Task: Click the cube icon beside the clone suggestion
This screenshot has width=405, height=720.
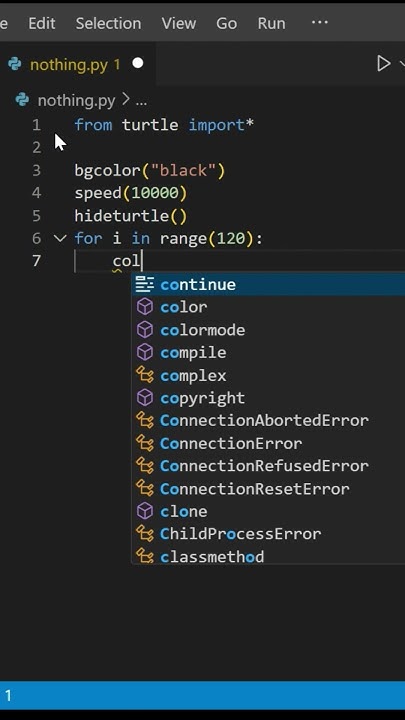Action: click(145, 511)
